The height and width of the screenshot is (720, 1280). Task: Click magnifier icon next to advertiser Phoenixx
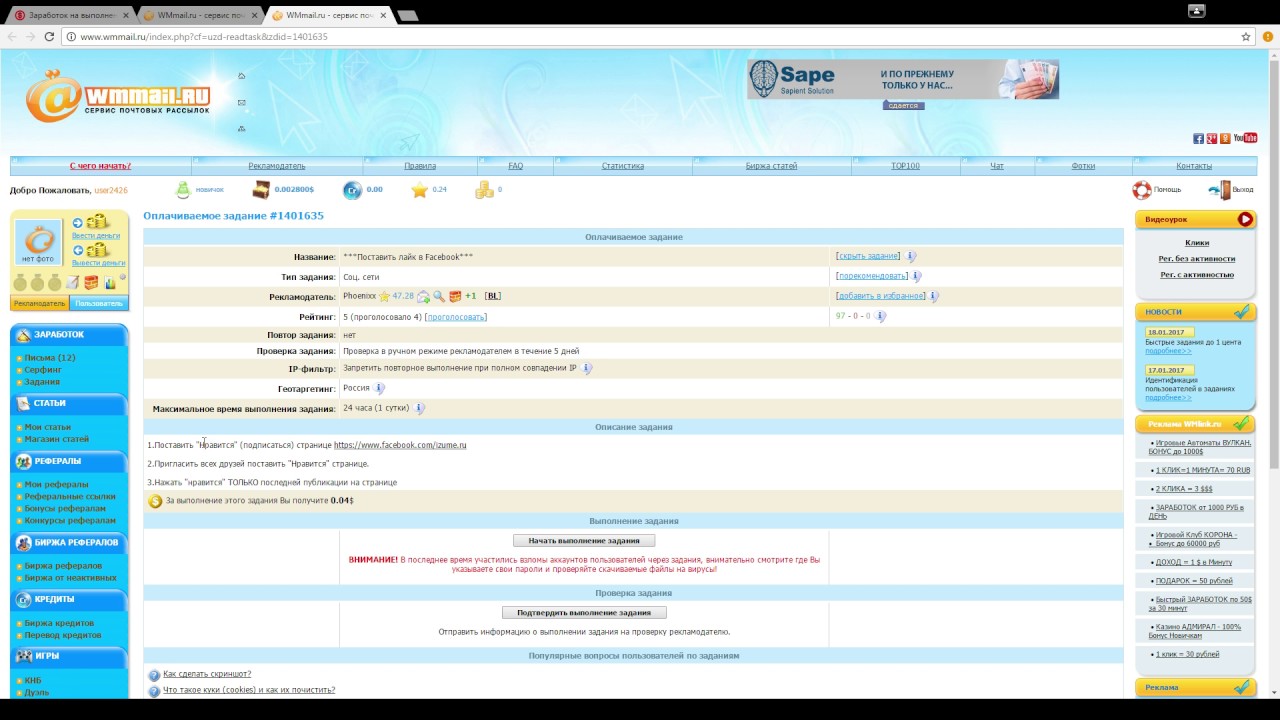[x=439, y=297]
